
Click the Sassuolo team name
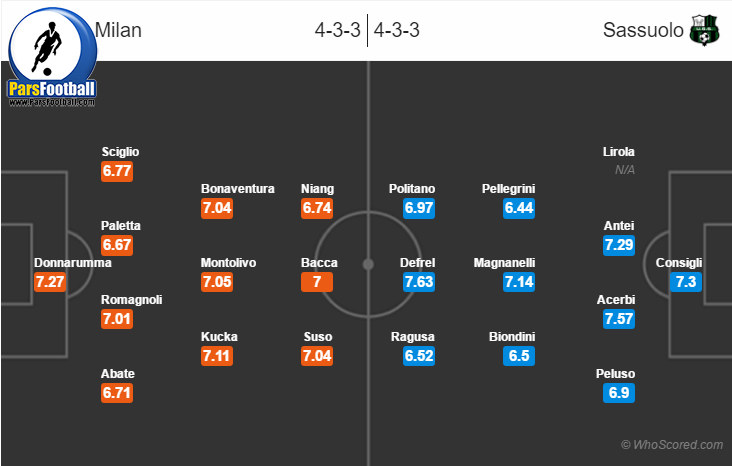[643, 30]
